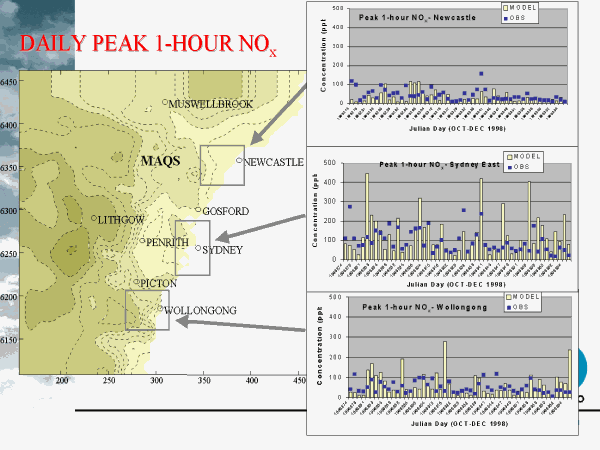Click Concentration axis label of Newcastle chart
The image size is (600, 450).
[x=324, y=55]
